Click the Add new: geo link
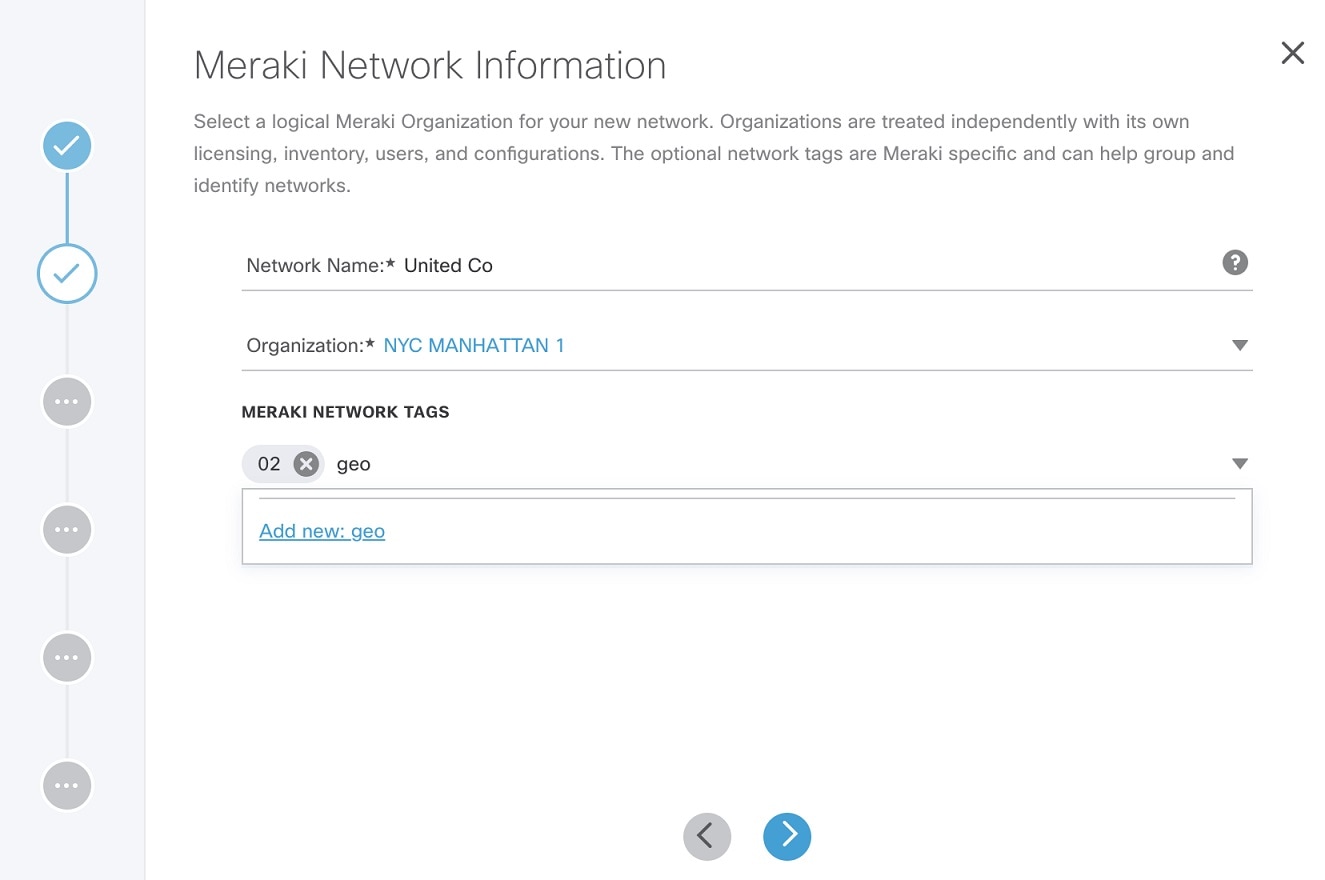 pyautogui.click(x=322, y=531)
